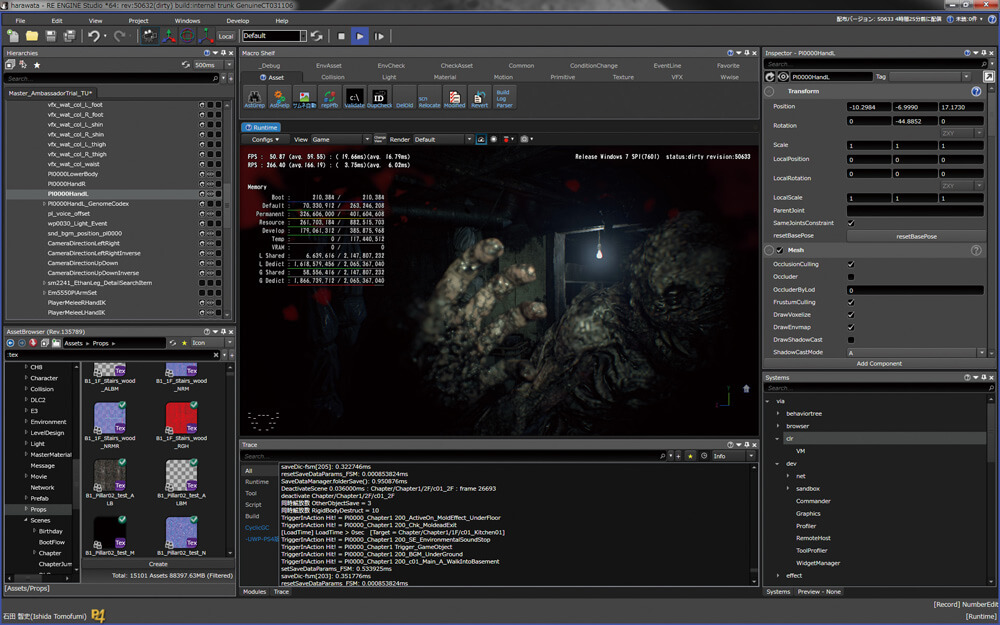Click the Revert macro icon
This screenshot has width=1000, height=625.
coord(480,97)
